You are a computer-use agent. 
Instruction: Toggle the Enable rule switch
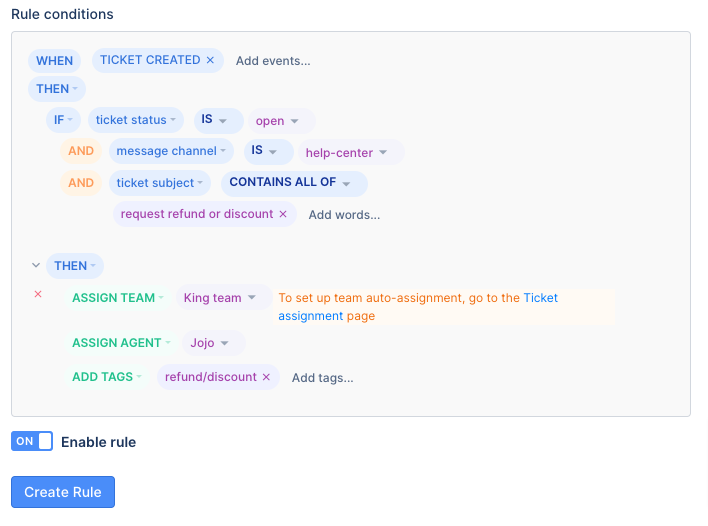click(x=32, y=441)
